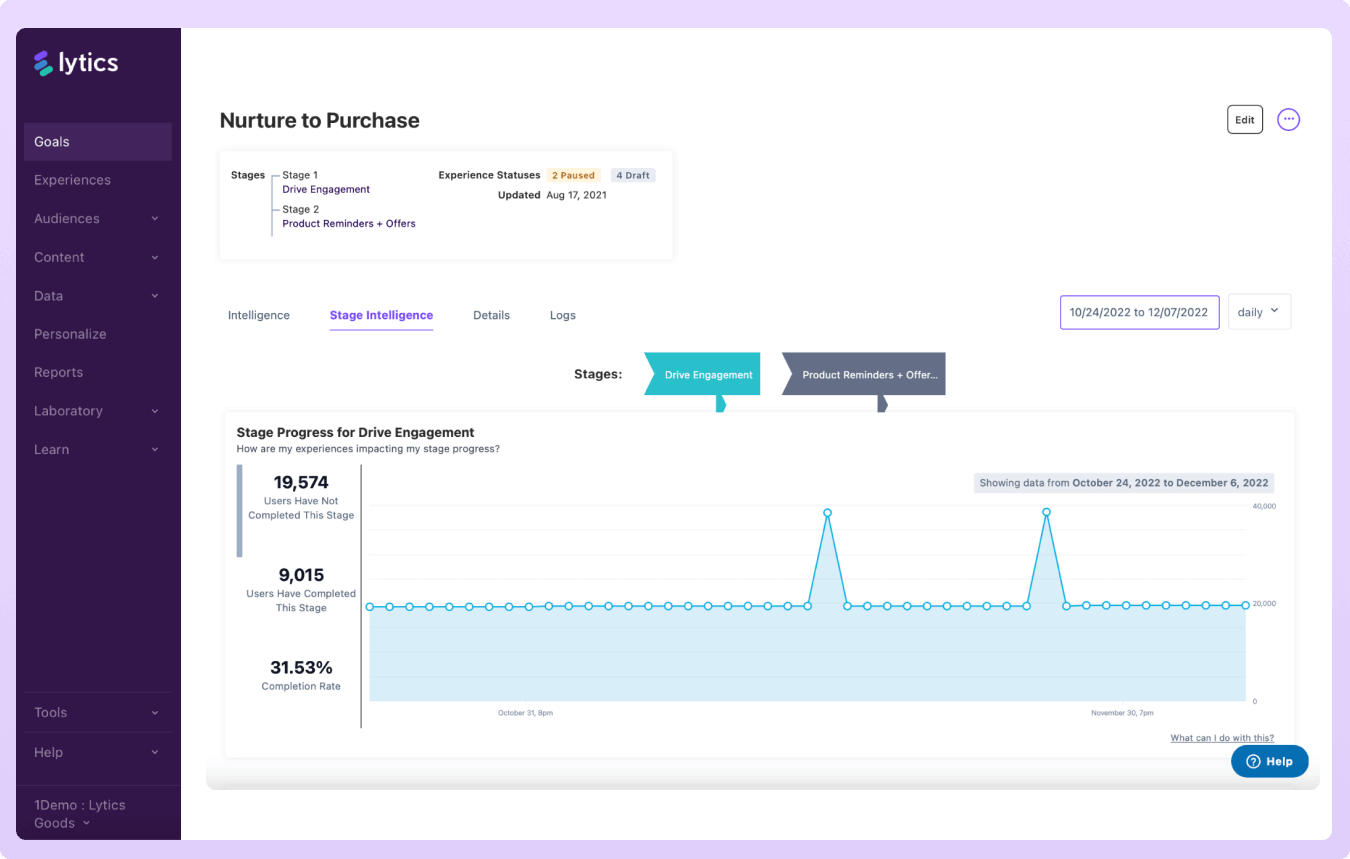This screenshot has width=1350, height=859.
Task: Click the Lytics logo icon
Action: tap(43, 64)
